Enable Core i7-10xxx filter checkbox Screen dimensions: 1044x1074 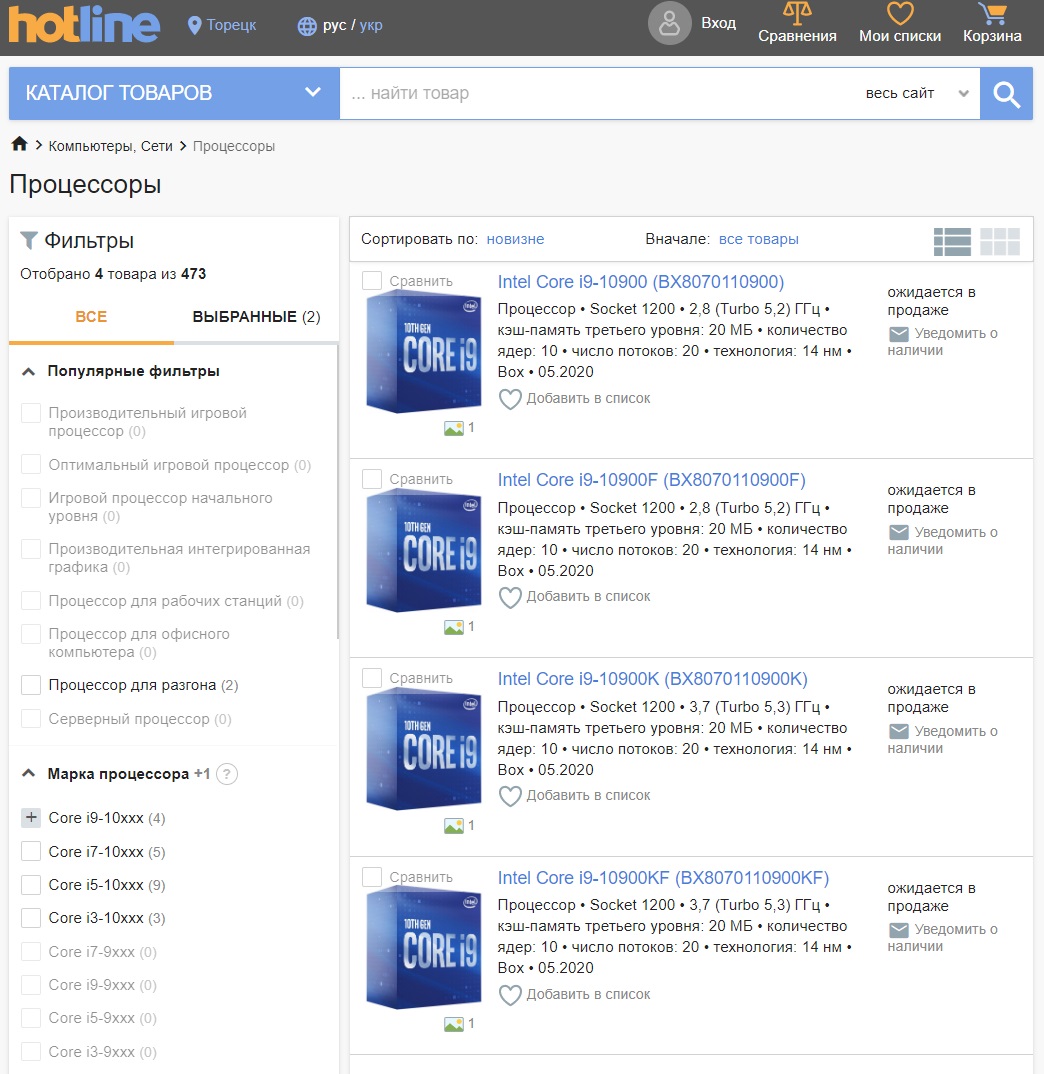click(31, 851)
